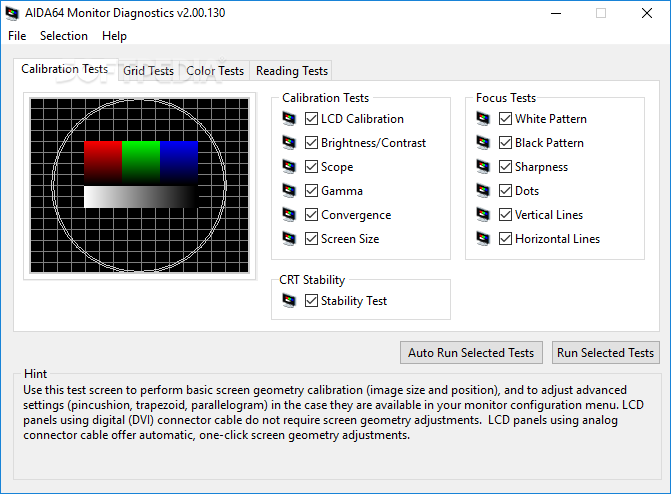Toggle the Black Pattern checkbox
The height and width of the screenshot is (494, 671).
[505, 143]
